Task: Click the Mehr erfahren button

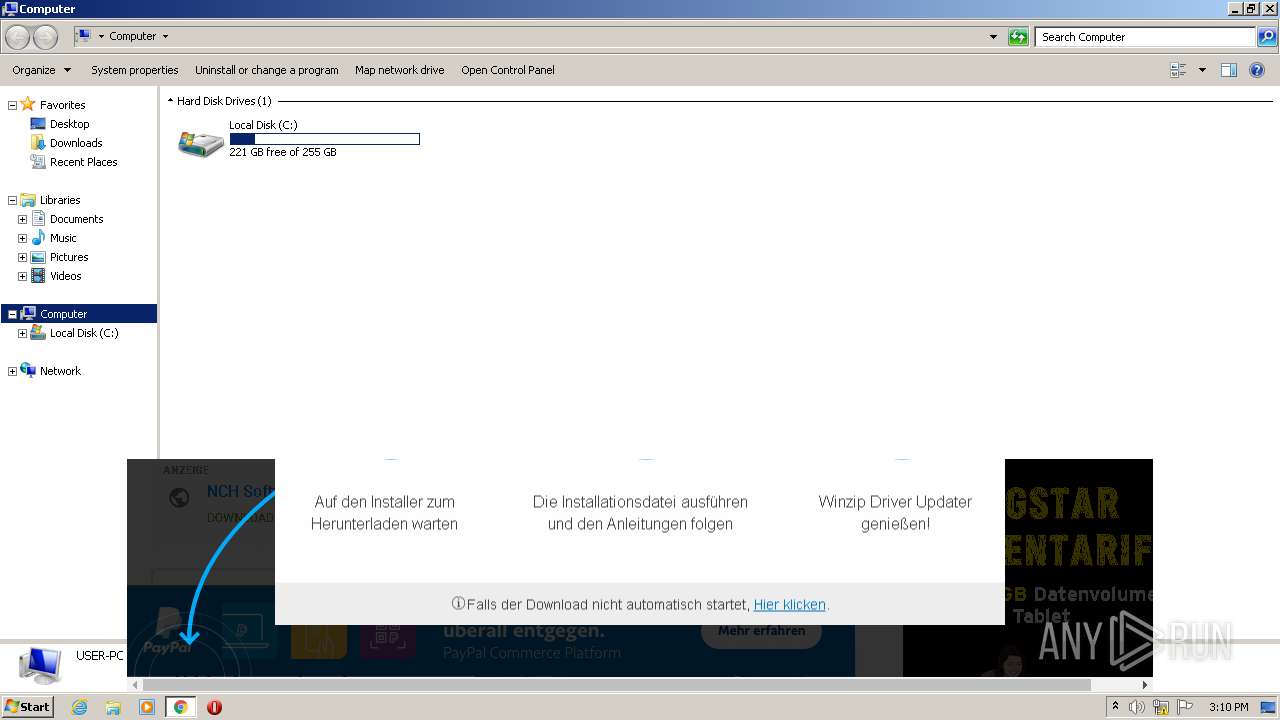Action: (761, 631)
